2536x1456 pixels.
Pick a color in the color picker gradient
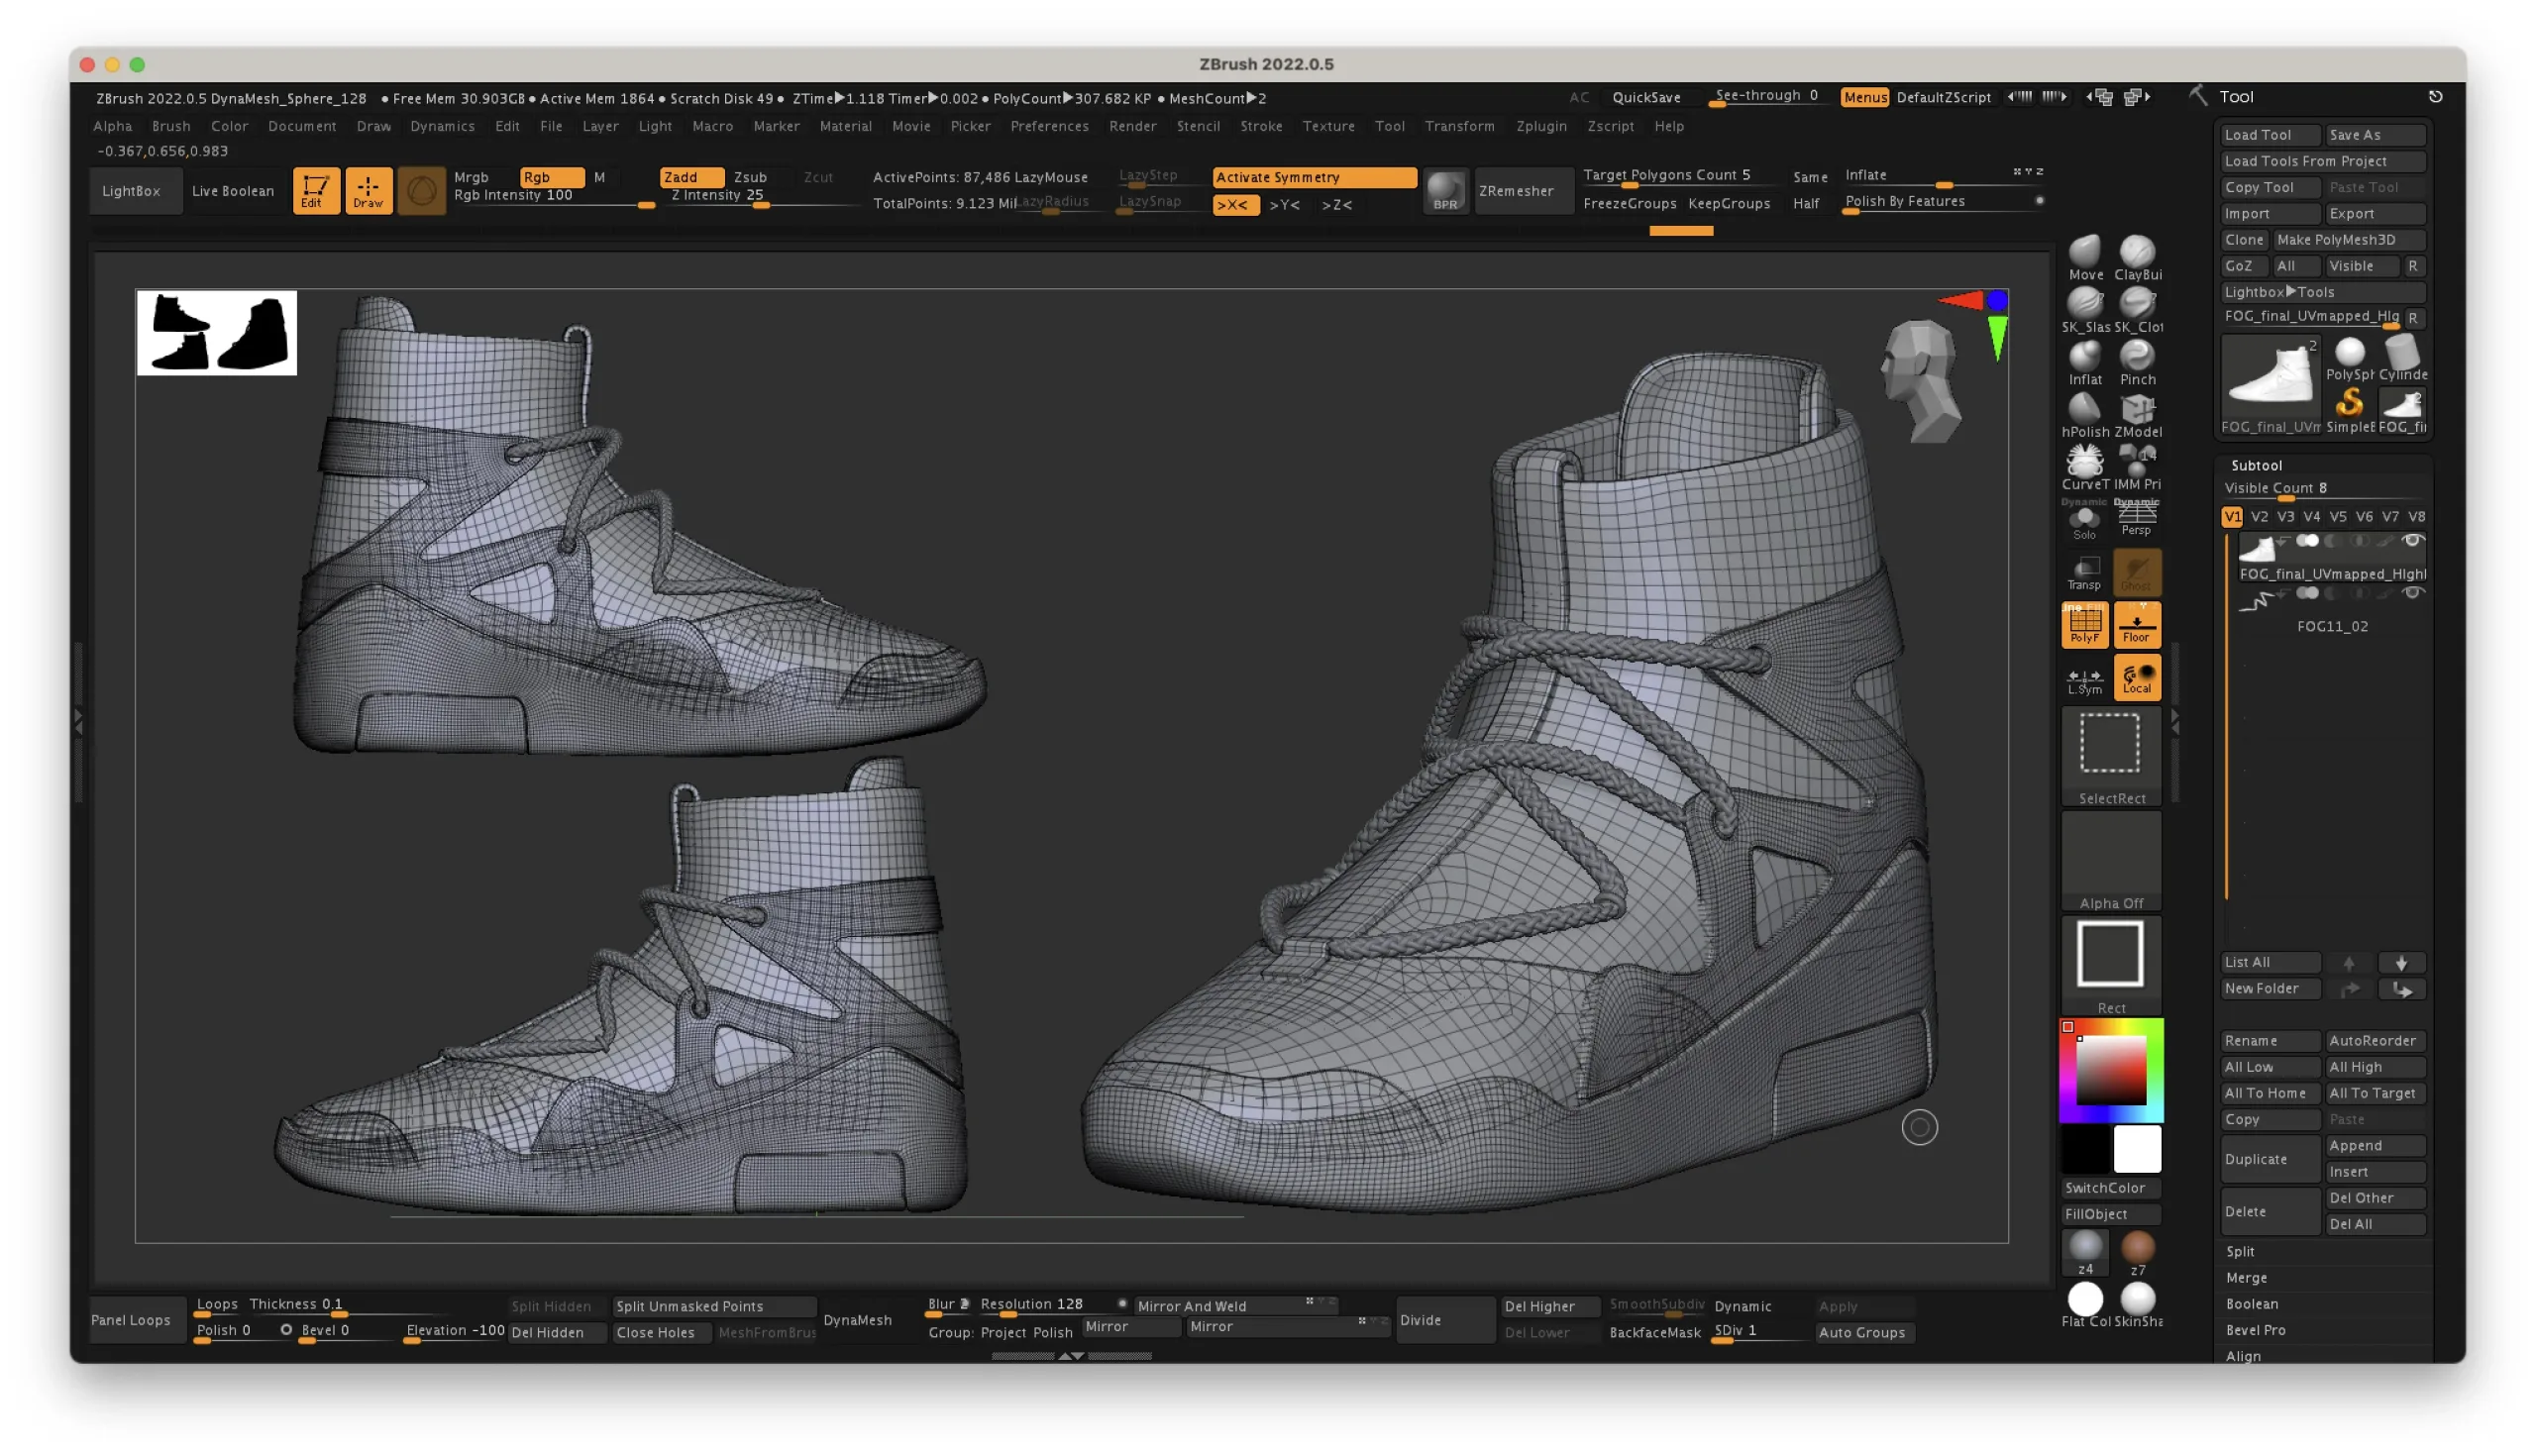tap(2110, 1070)
